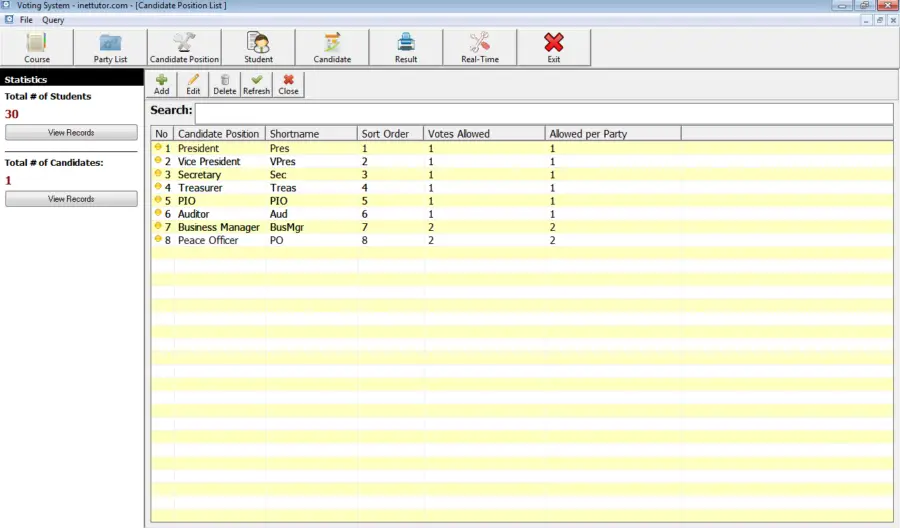Screen dimensions: 900x528
Task: Sort by Candidate Position column header
Action: click(x=219, y=134)
